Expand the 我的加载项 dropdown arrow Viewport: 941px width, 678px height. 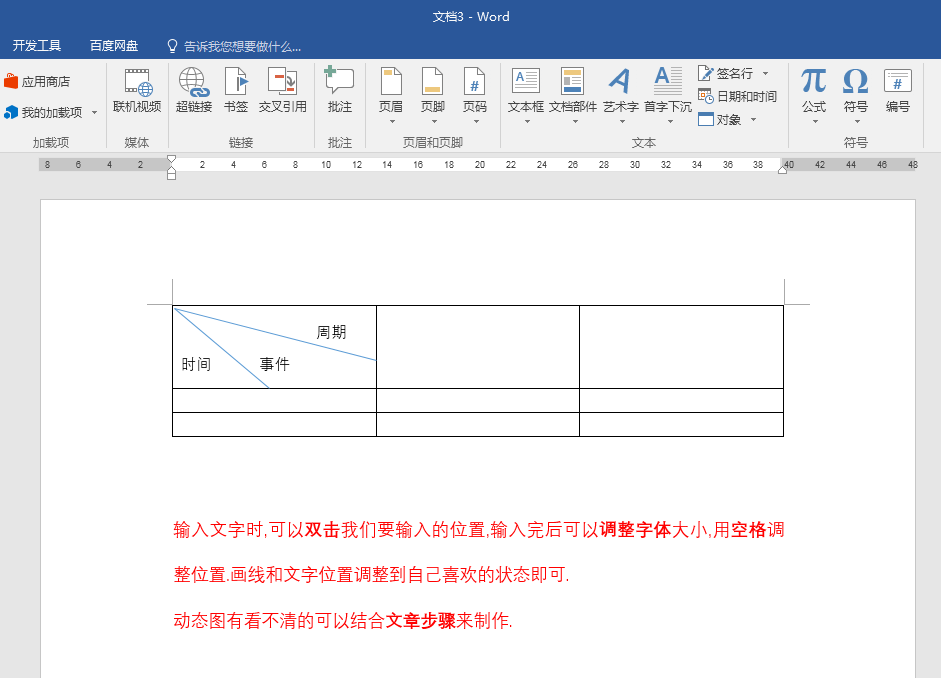coord(94,112)
